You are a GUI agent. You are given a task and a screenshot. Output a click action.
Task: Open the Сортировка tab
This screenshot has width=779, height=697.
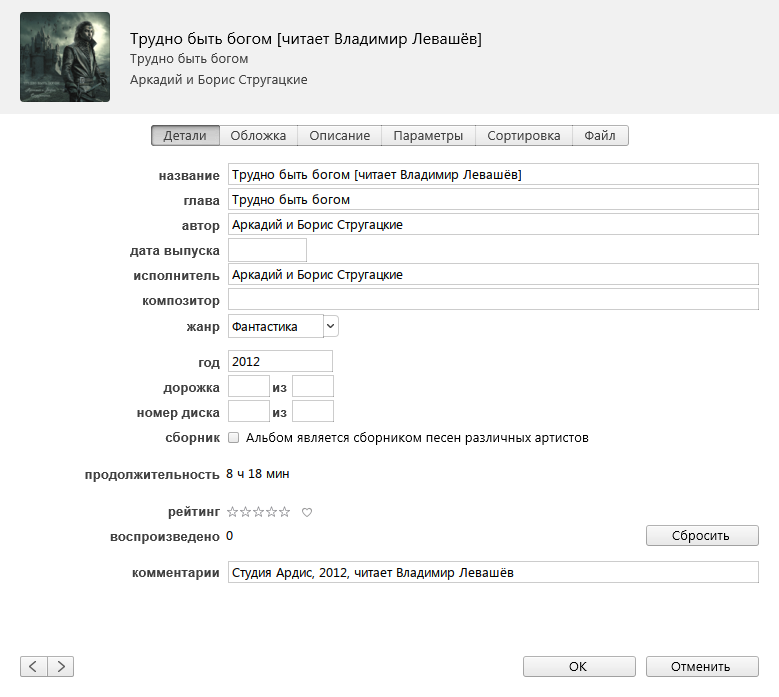click(524, 136)
